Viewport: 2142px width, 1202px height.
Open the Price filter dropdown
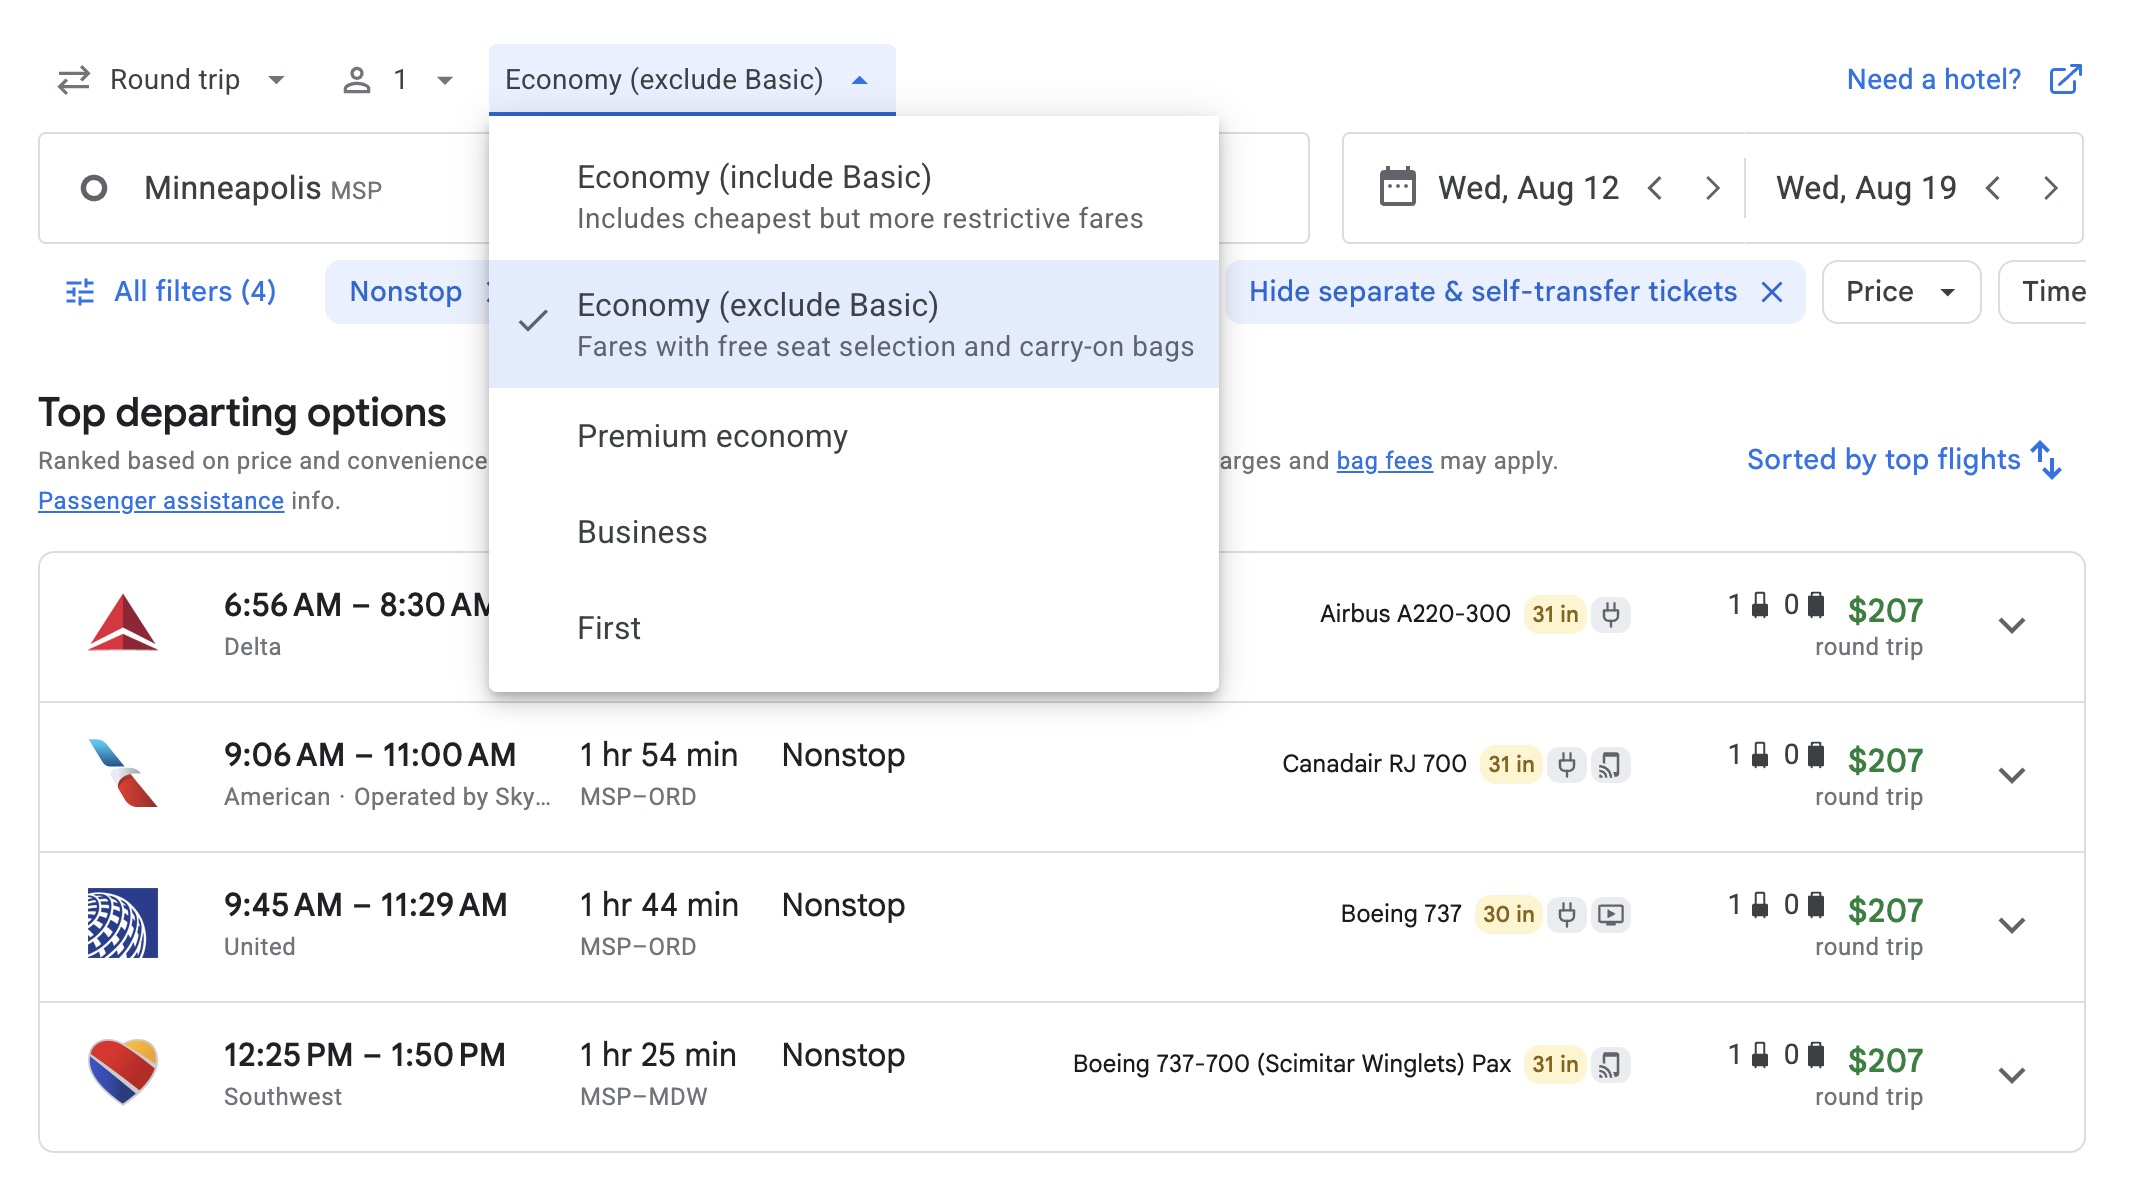(1901, 291)
